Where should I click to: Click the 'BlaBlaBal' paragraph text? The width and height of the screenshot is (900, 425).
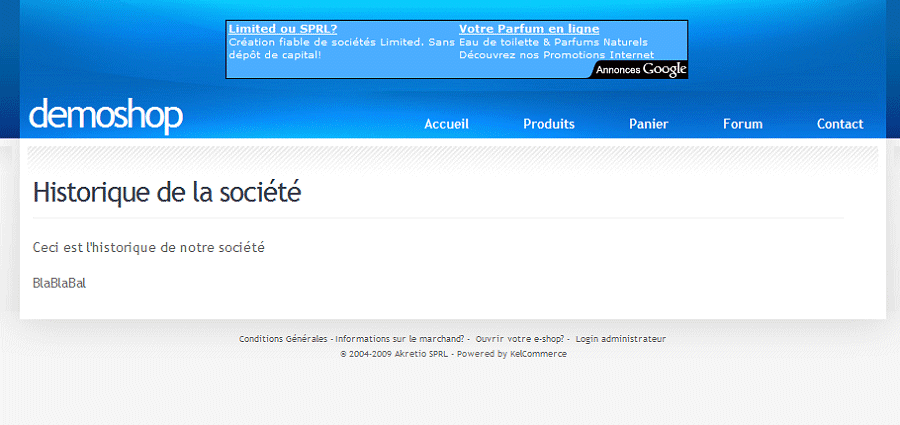59,283
